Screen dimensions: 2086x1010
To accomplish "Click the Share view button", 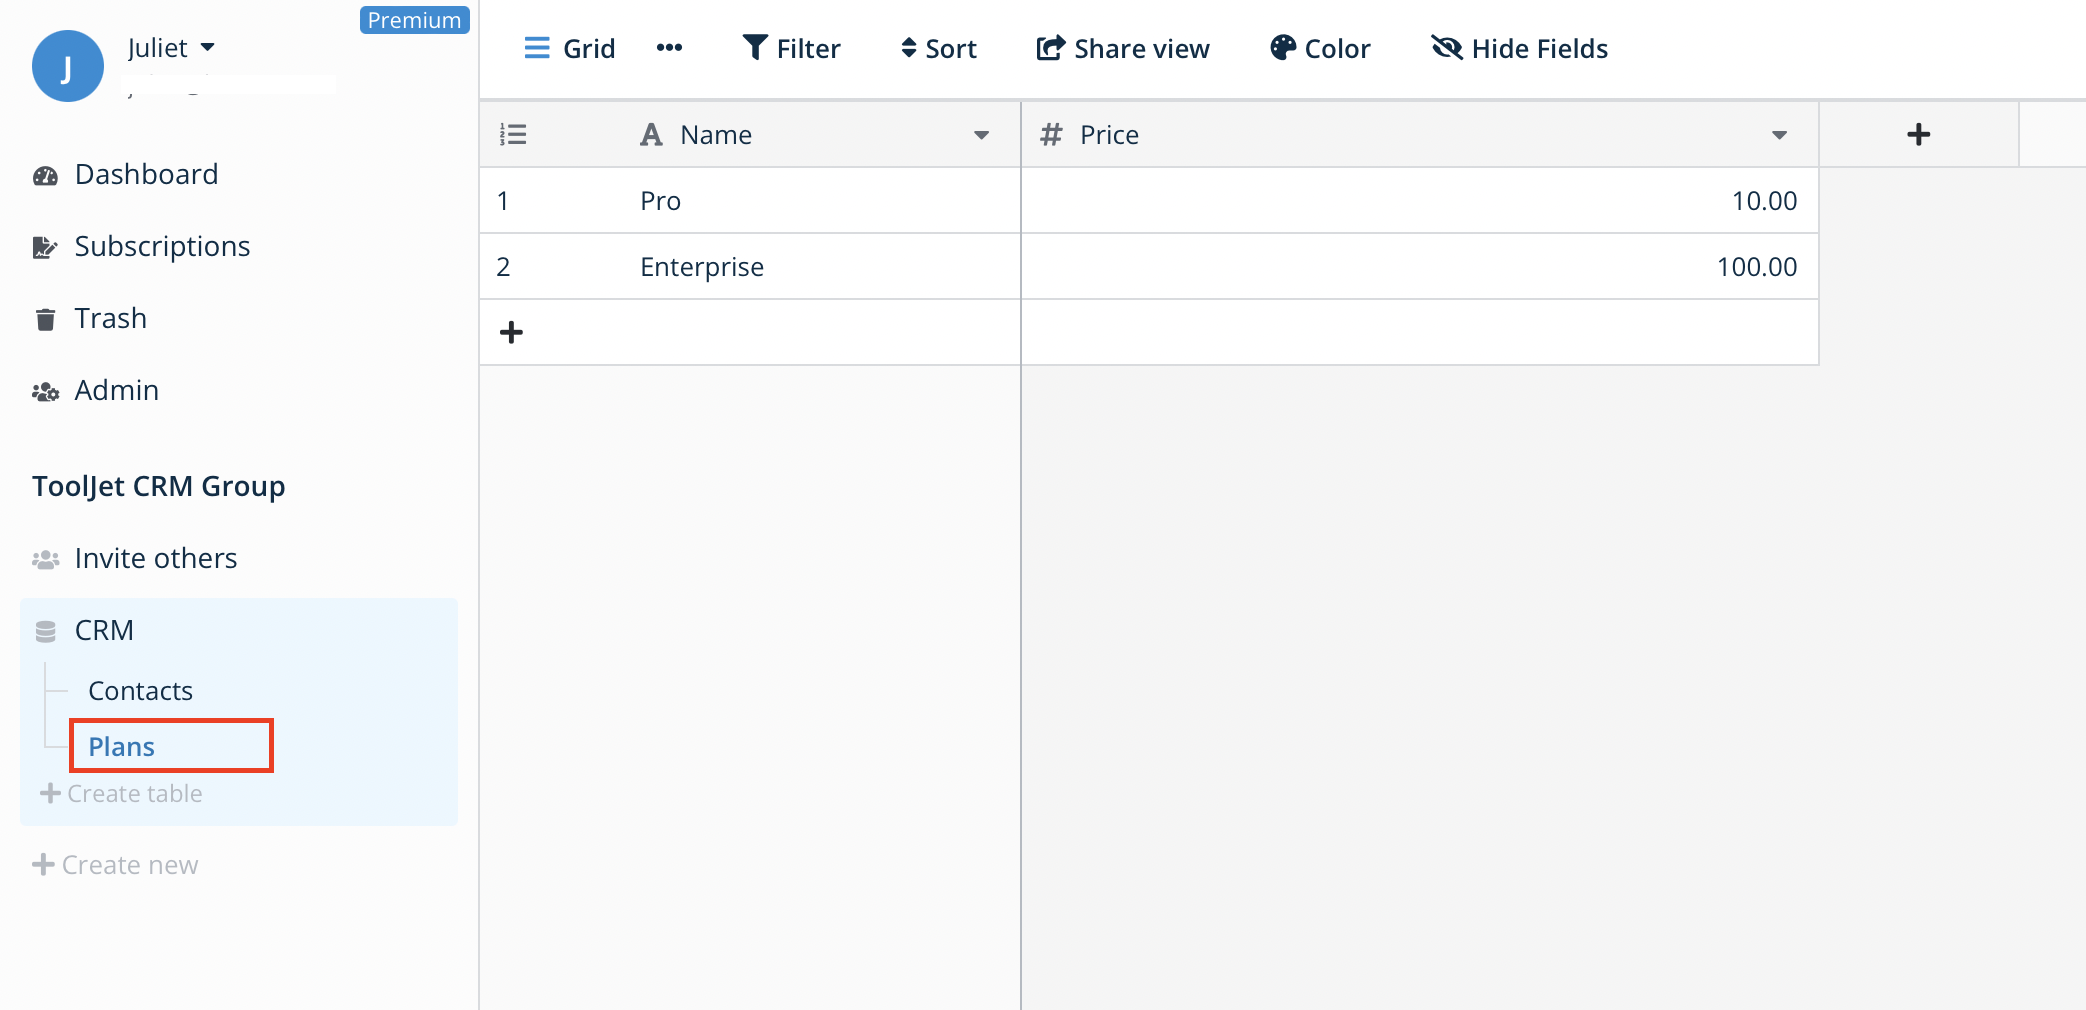I will (1122, 48).
